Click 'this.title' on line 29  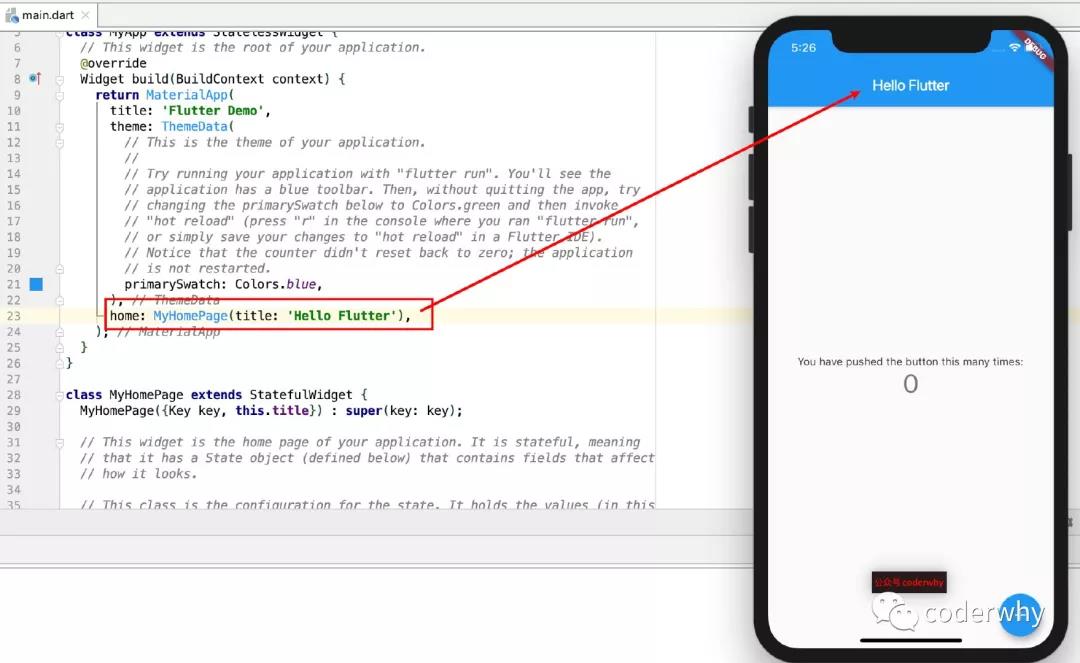click(272, 411)
